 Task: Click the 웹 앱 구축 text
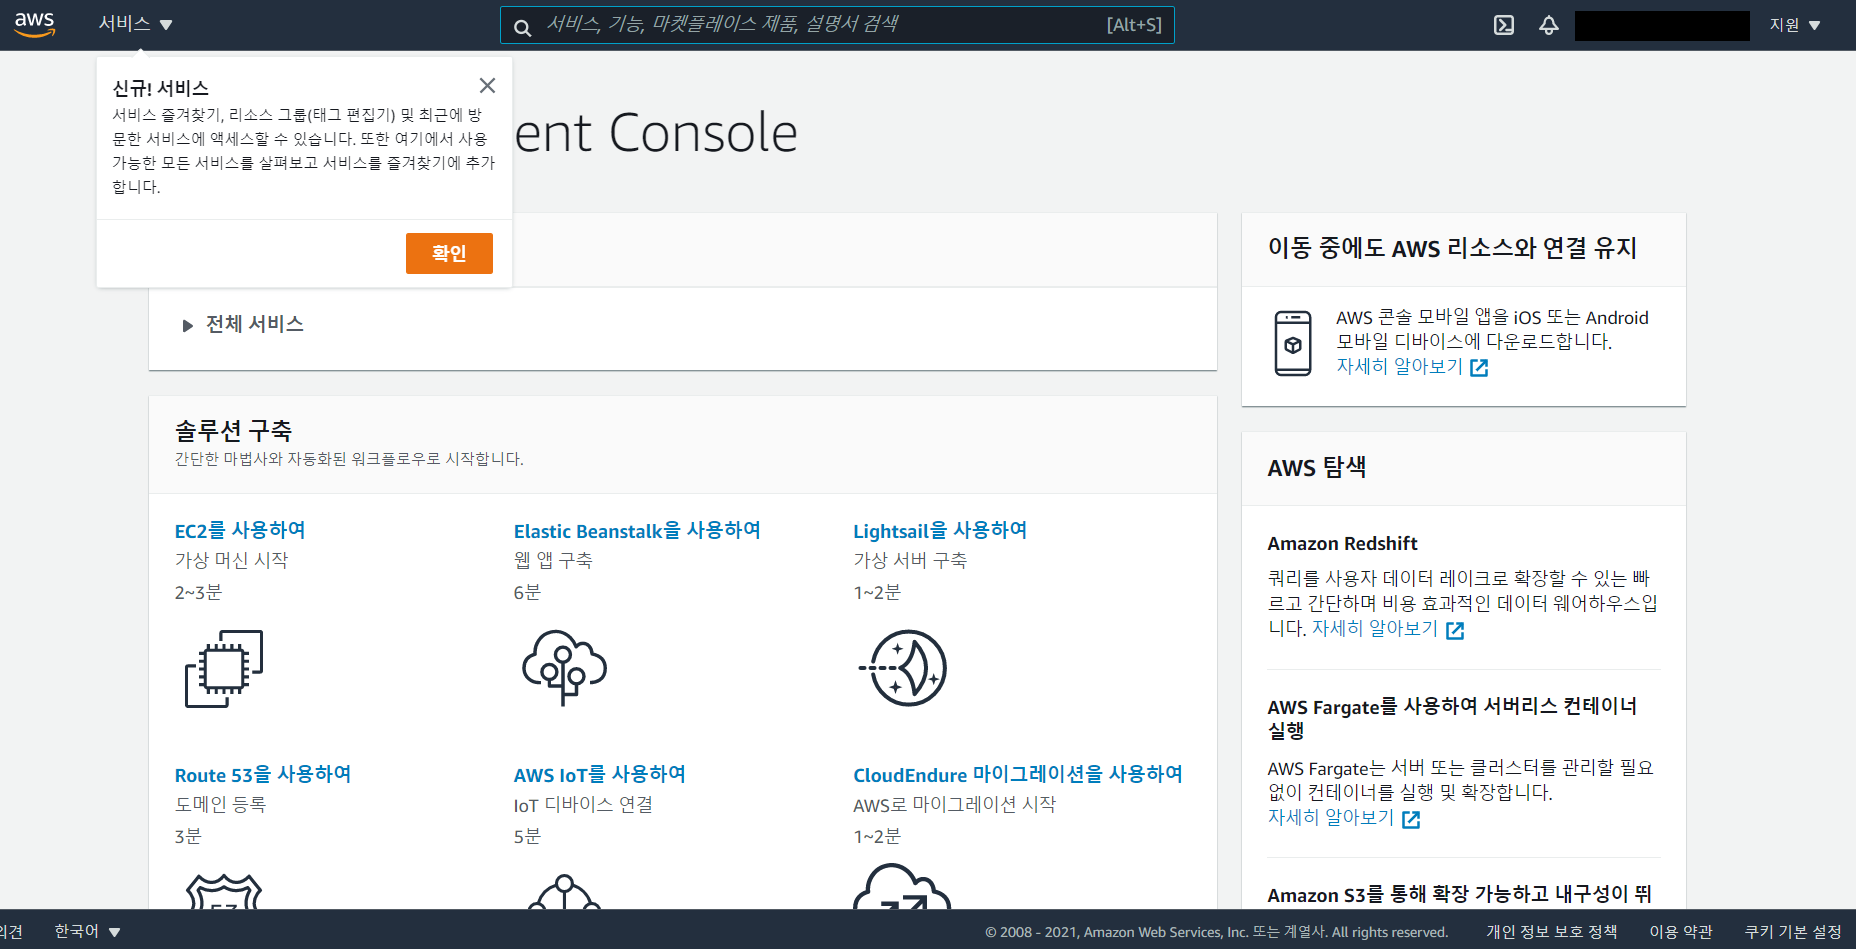[x=553, y=560]
